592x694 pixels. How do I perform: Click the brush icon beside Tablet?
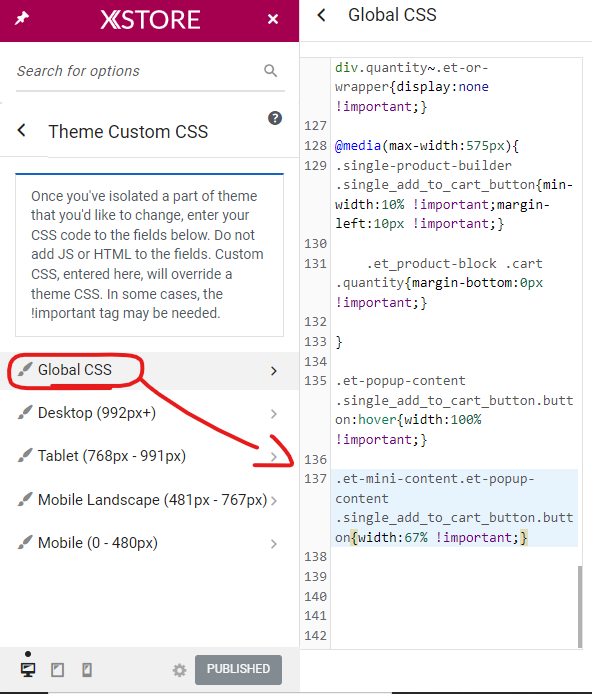(25, 455)
